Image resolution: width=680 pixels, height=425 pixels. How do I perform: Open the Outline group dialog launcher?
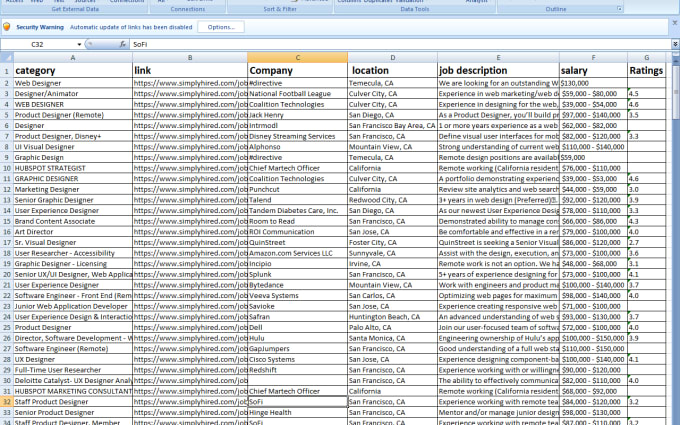tap(619, 9)
